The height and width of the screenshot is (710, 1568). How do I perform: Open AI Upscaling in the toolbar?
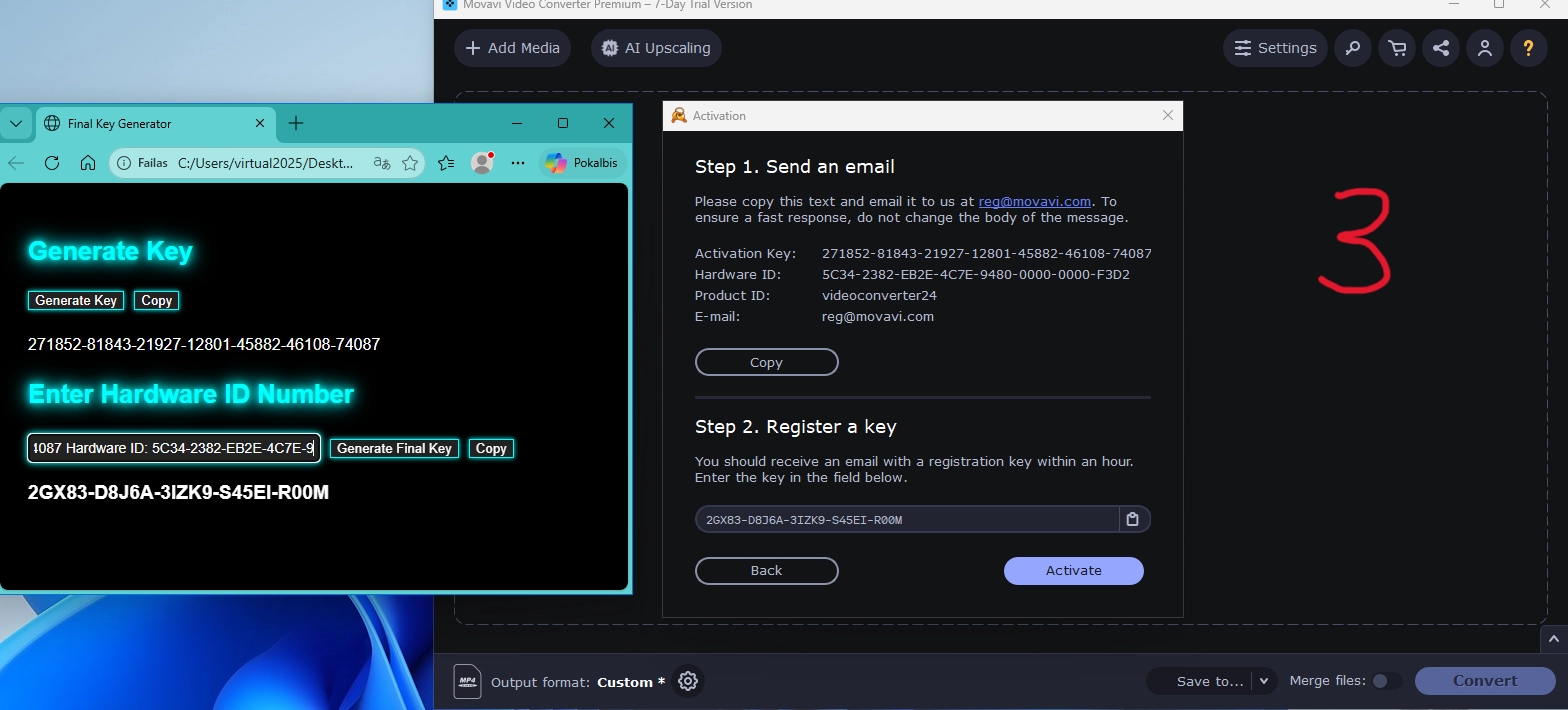656,48
